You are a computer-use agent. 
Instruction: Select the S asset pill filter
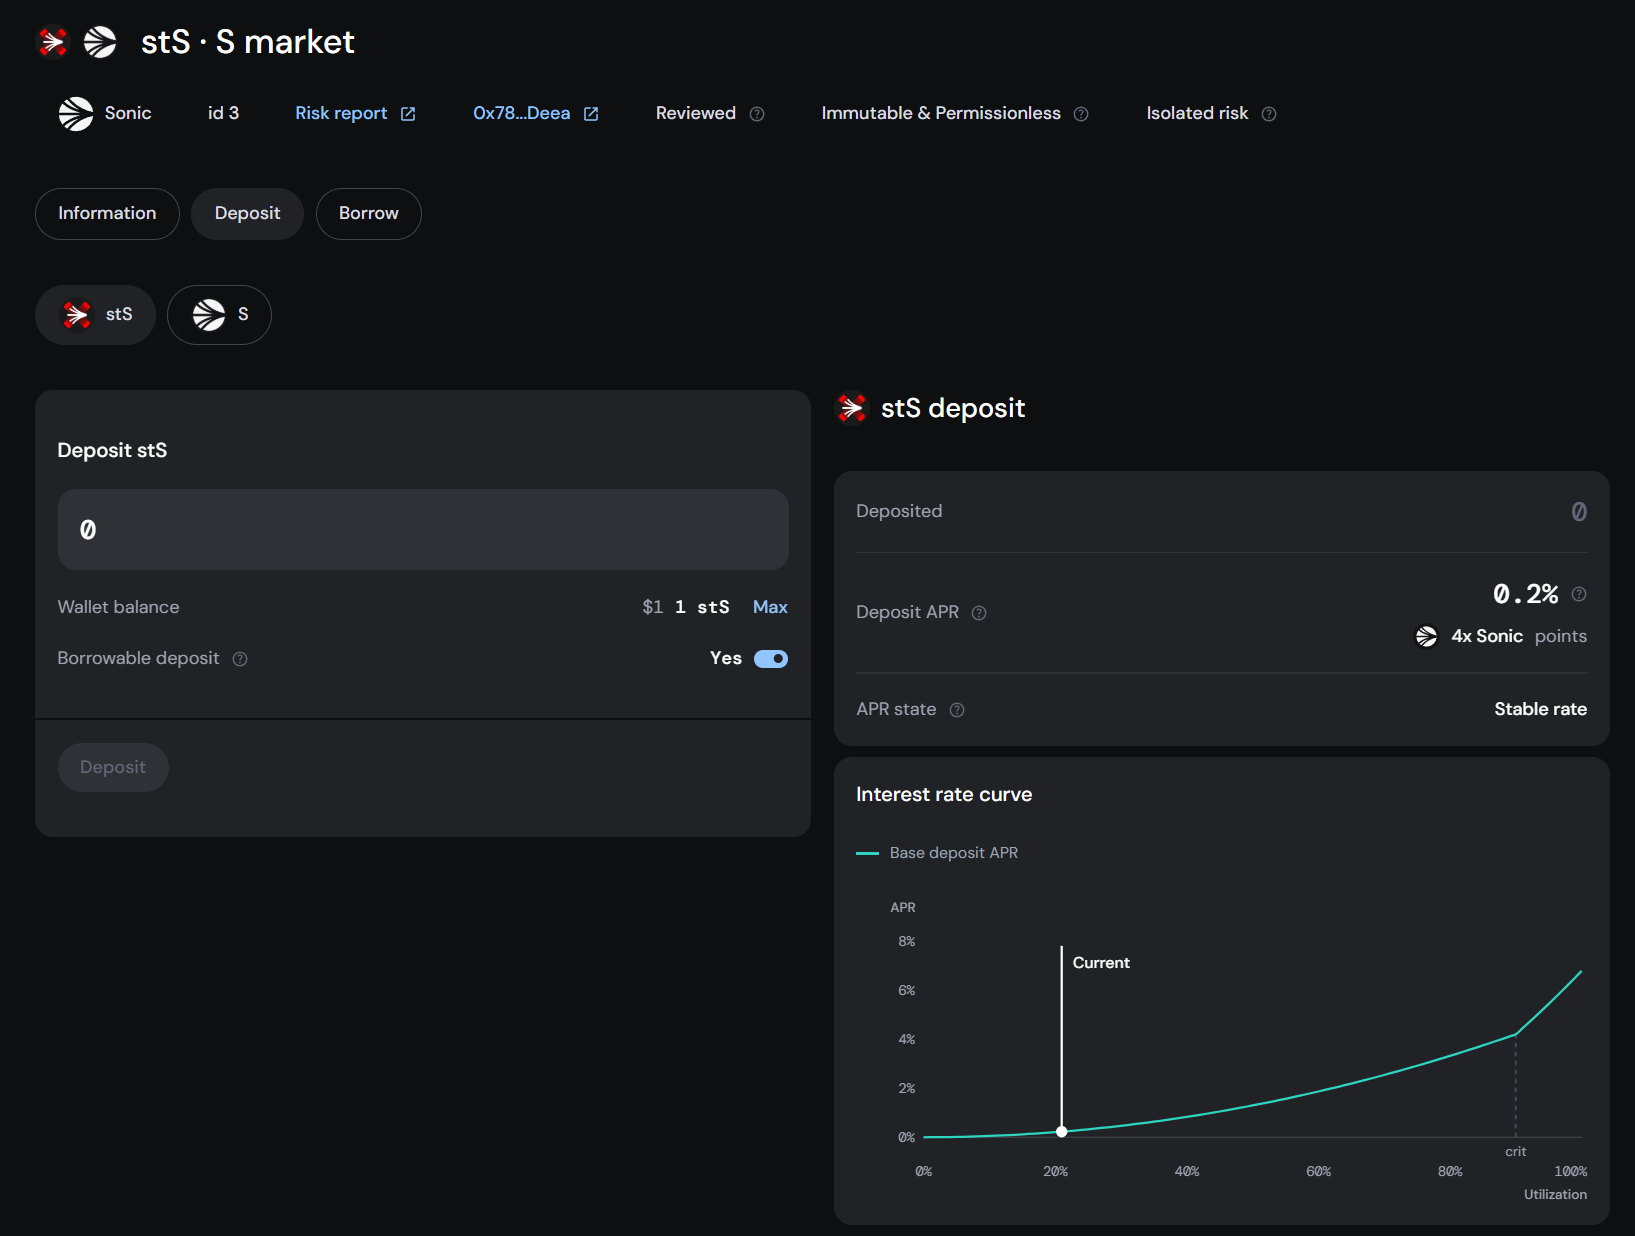[x=219, y=314]
